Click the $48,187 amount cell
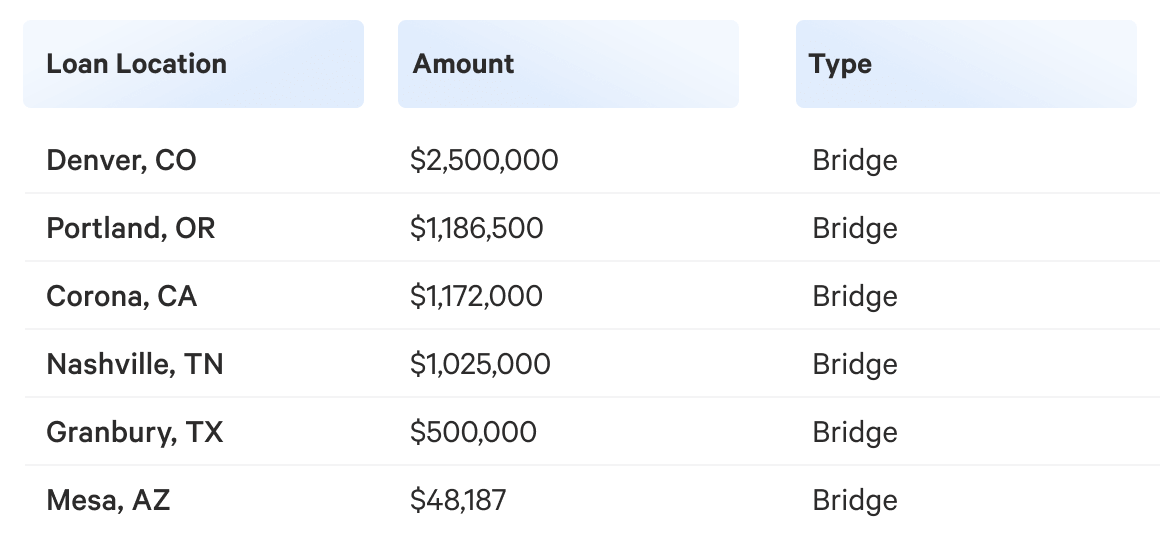The image size is (1160, 533). [x=459, y=500]
